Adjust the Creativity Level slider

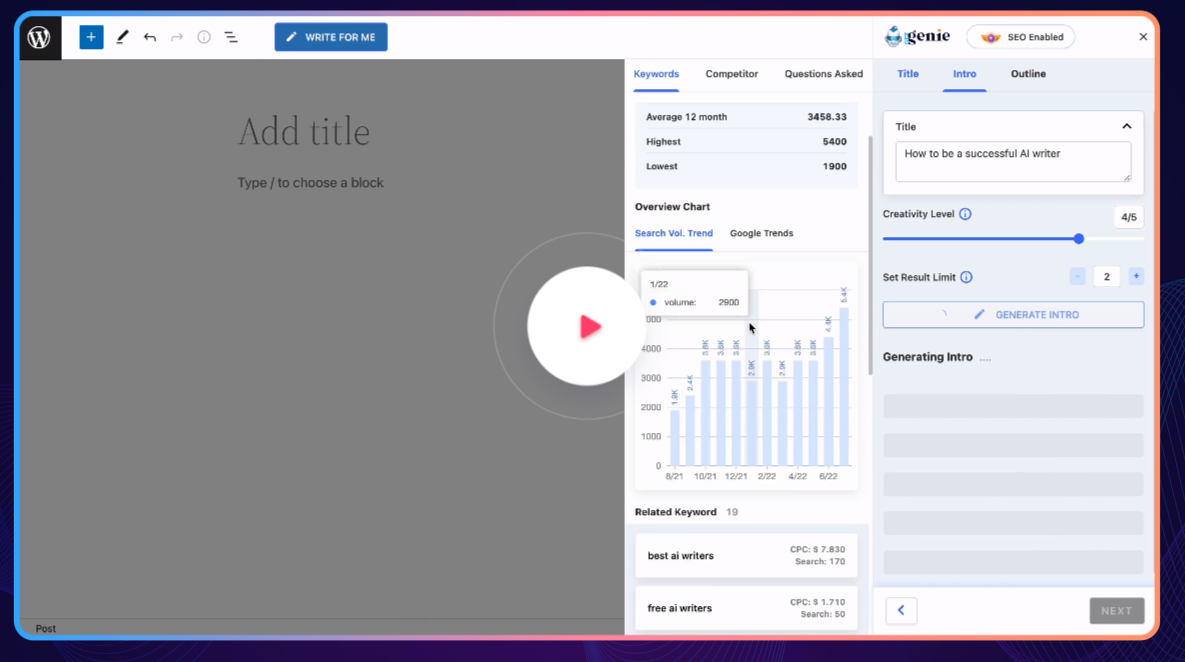click(x=1078, y=239)
